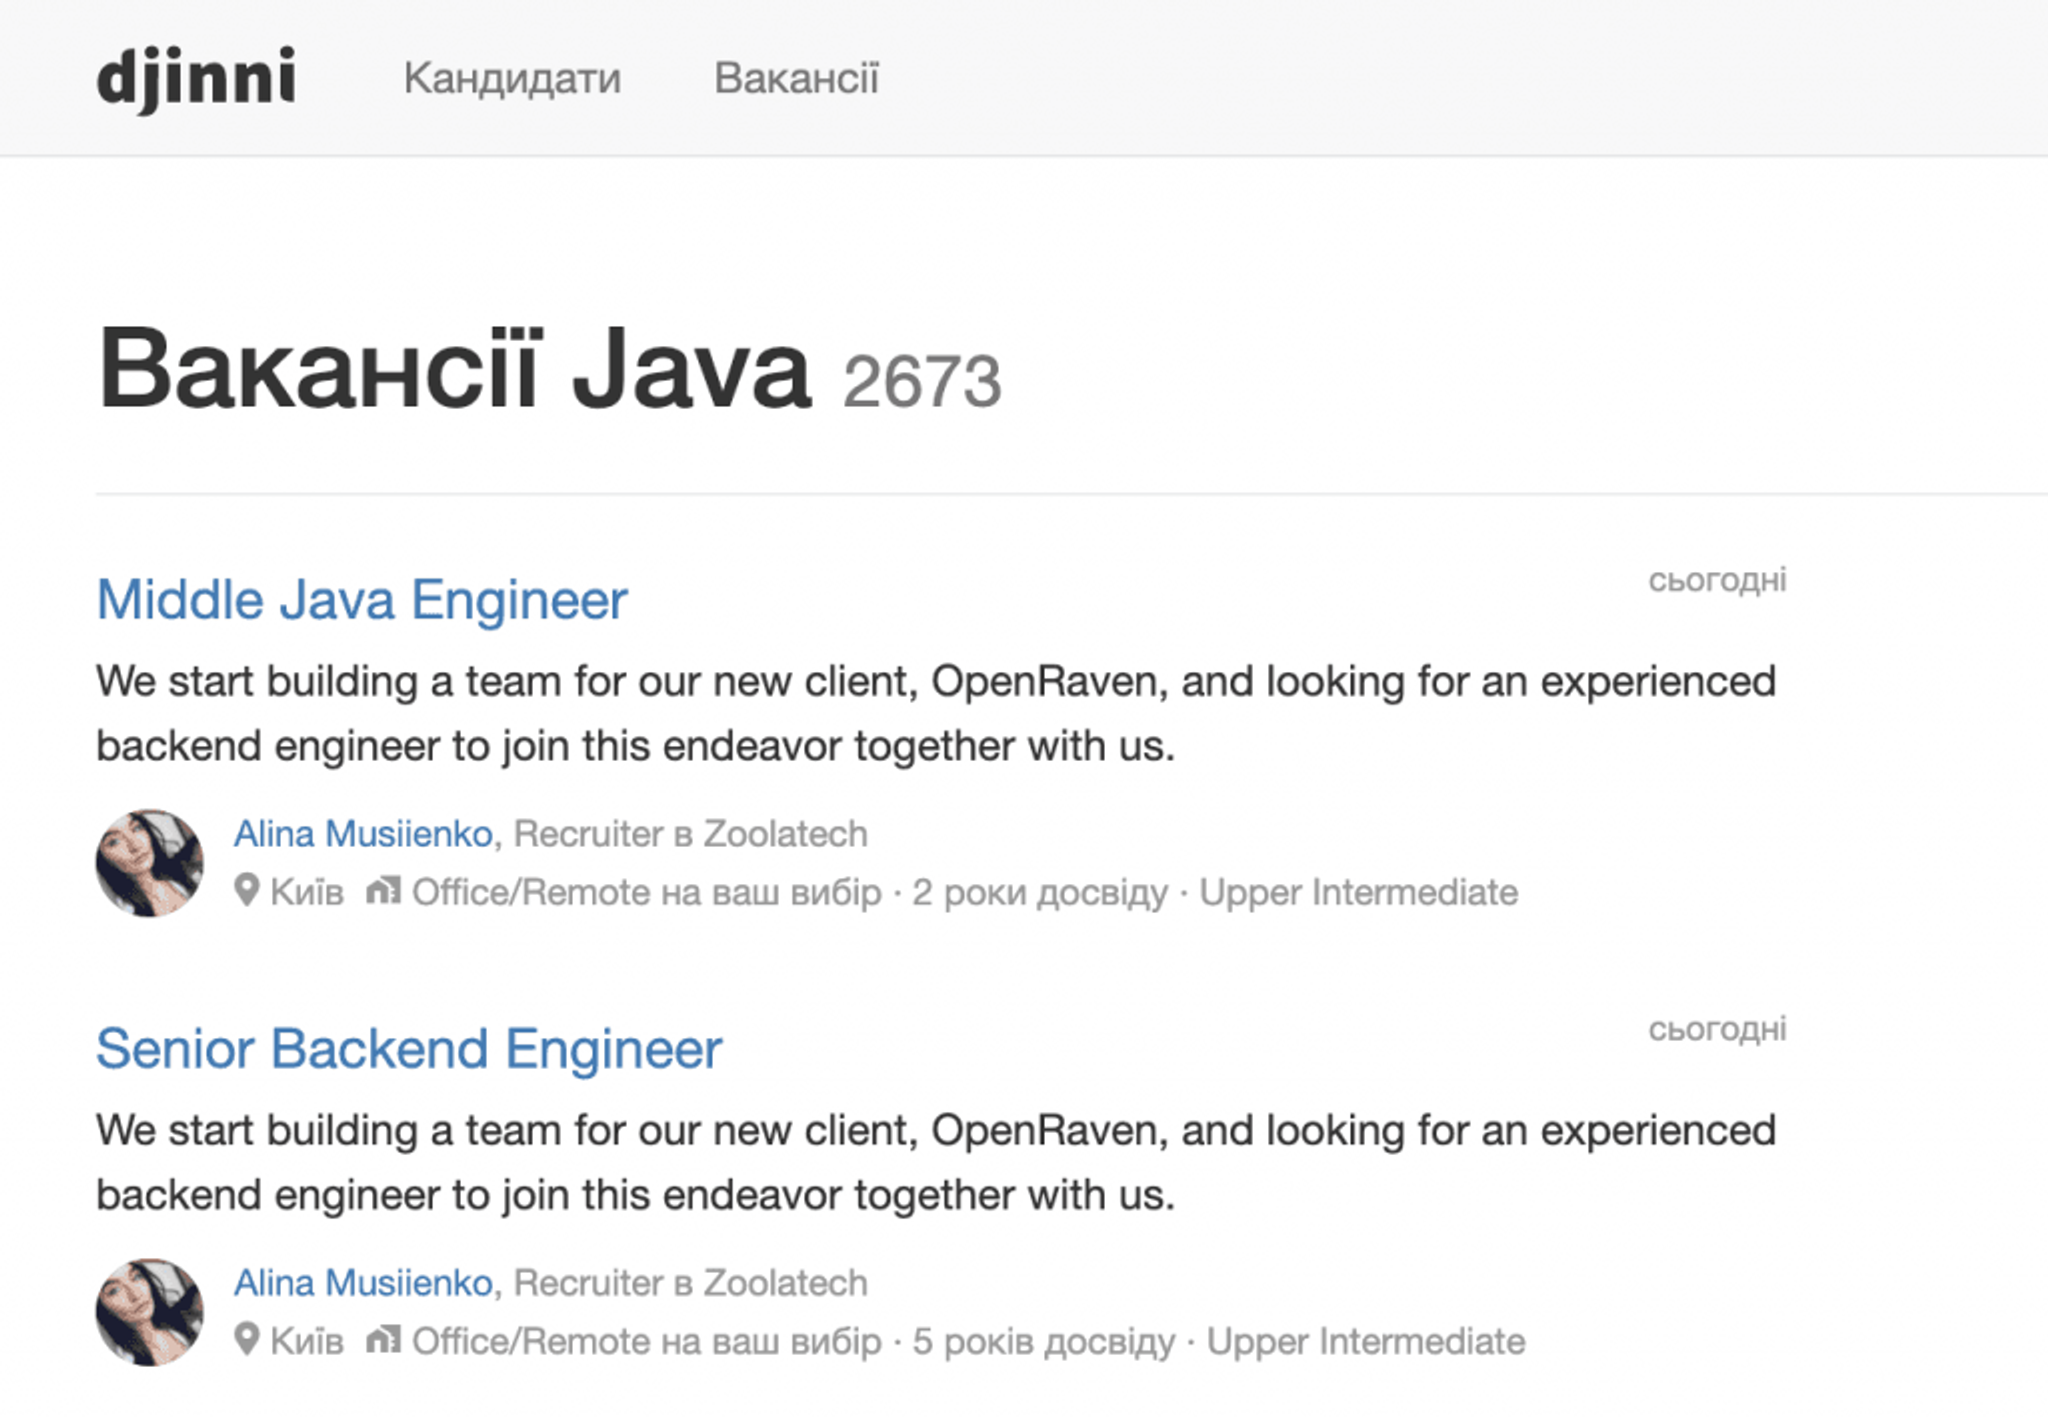Open Alina Musiienko profile under Senior Backend Engineer
The height and width of the screenshot is (1418, 2048).
[x=363, y=1282]
